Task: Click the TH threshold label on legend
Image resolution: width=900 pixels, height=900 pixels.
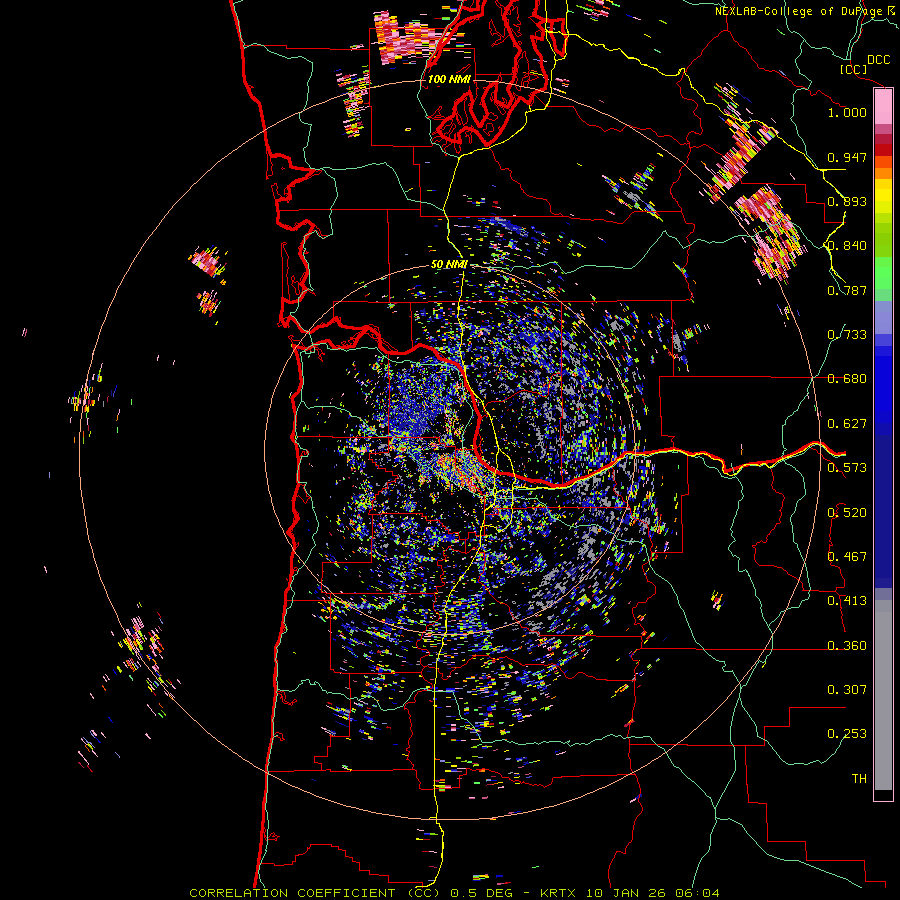Action: [859, 779]
